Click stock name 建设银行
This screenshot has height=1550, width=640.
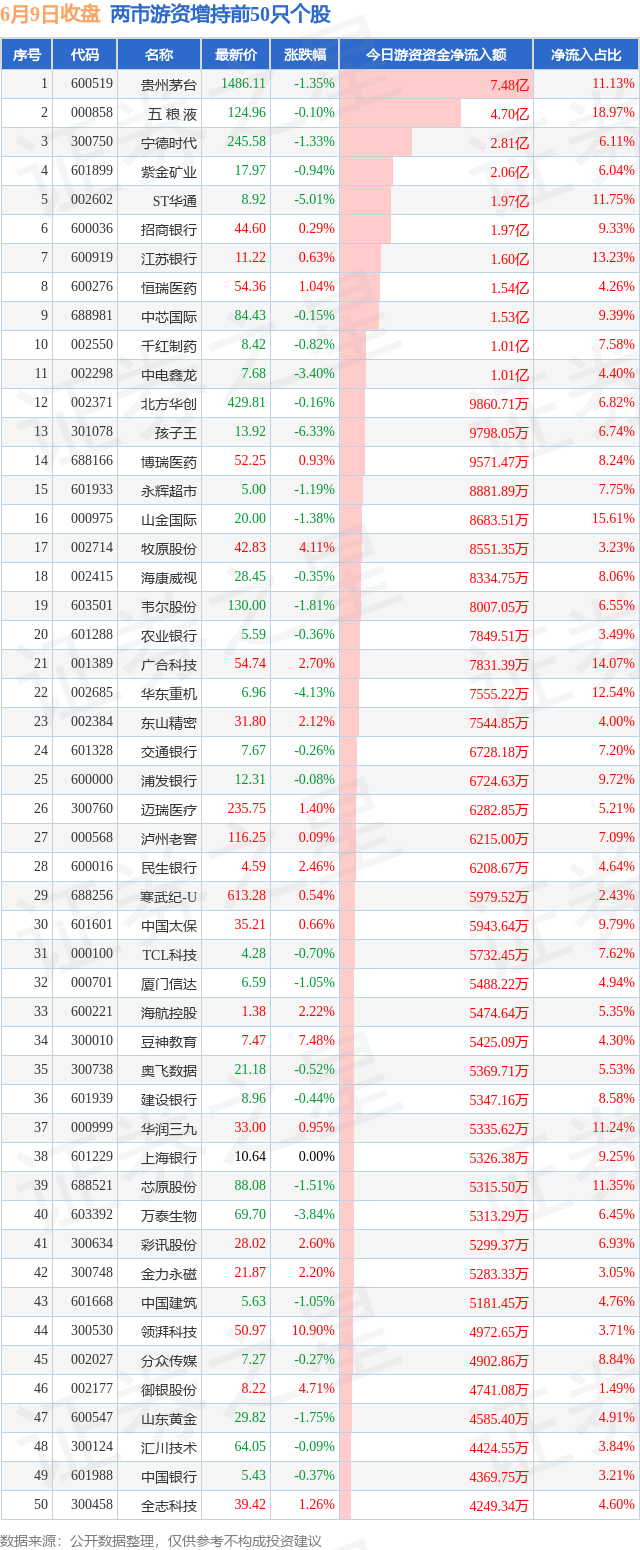(x=169, y=1100)
